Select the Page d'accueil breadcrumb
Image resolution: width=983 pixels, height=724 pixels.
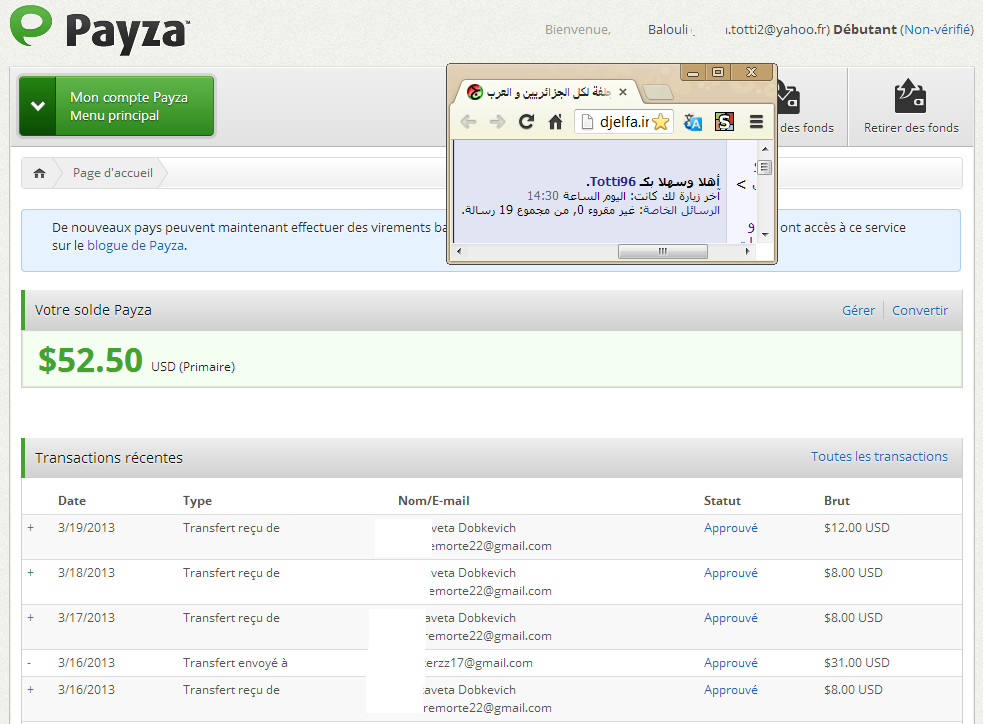click(113, 173)
